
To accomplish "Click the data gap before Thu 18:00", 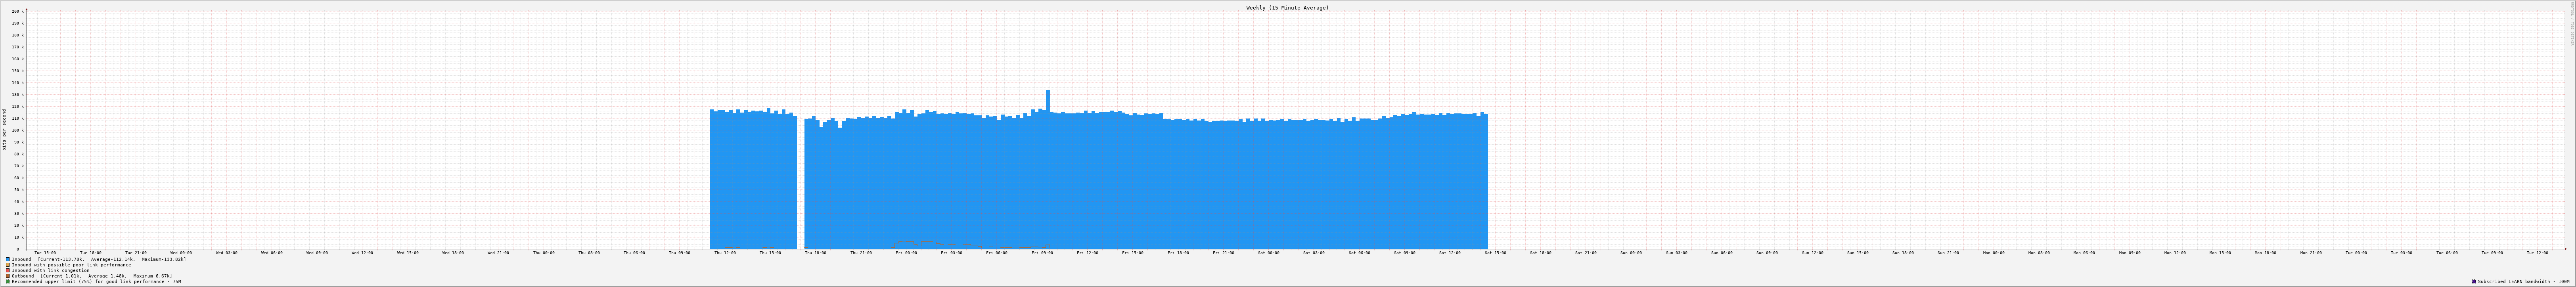I will [x=800, y=180].
